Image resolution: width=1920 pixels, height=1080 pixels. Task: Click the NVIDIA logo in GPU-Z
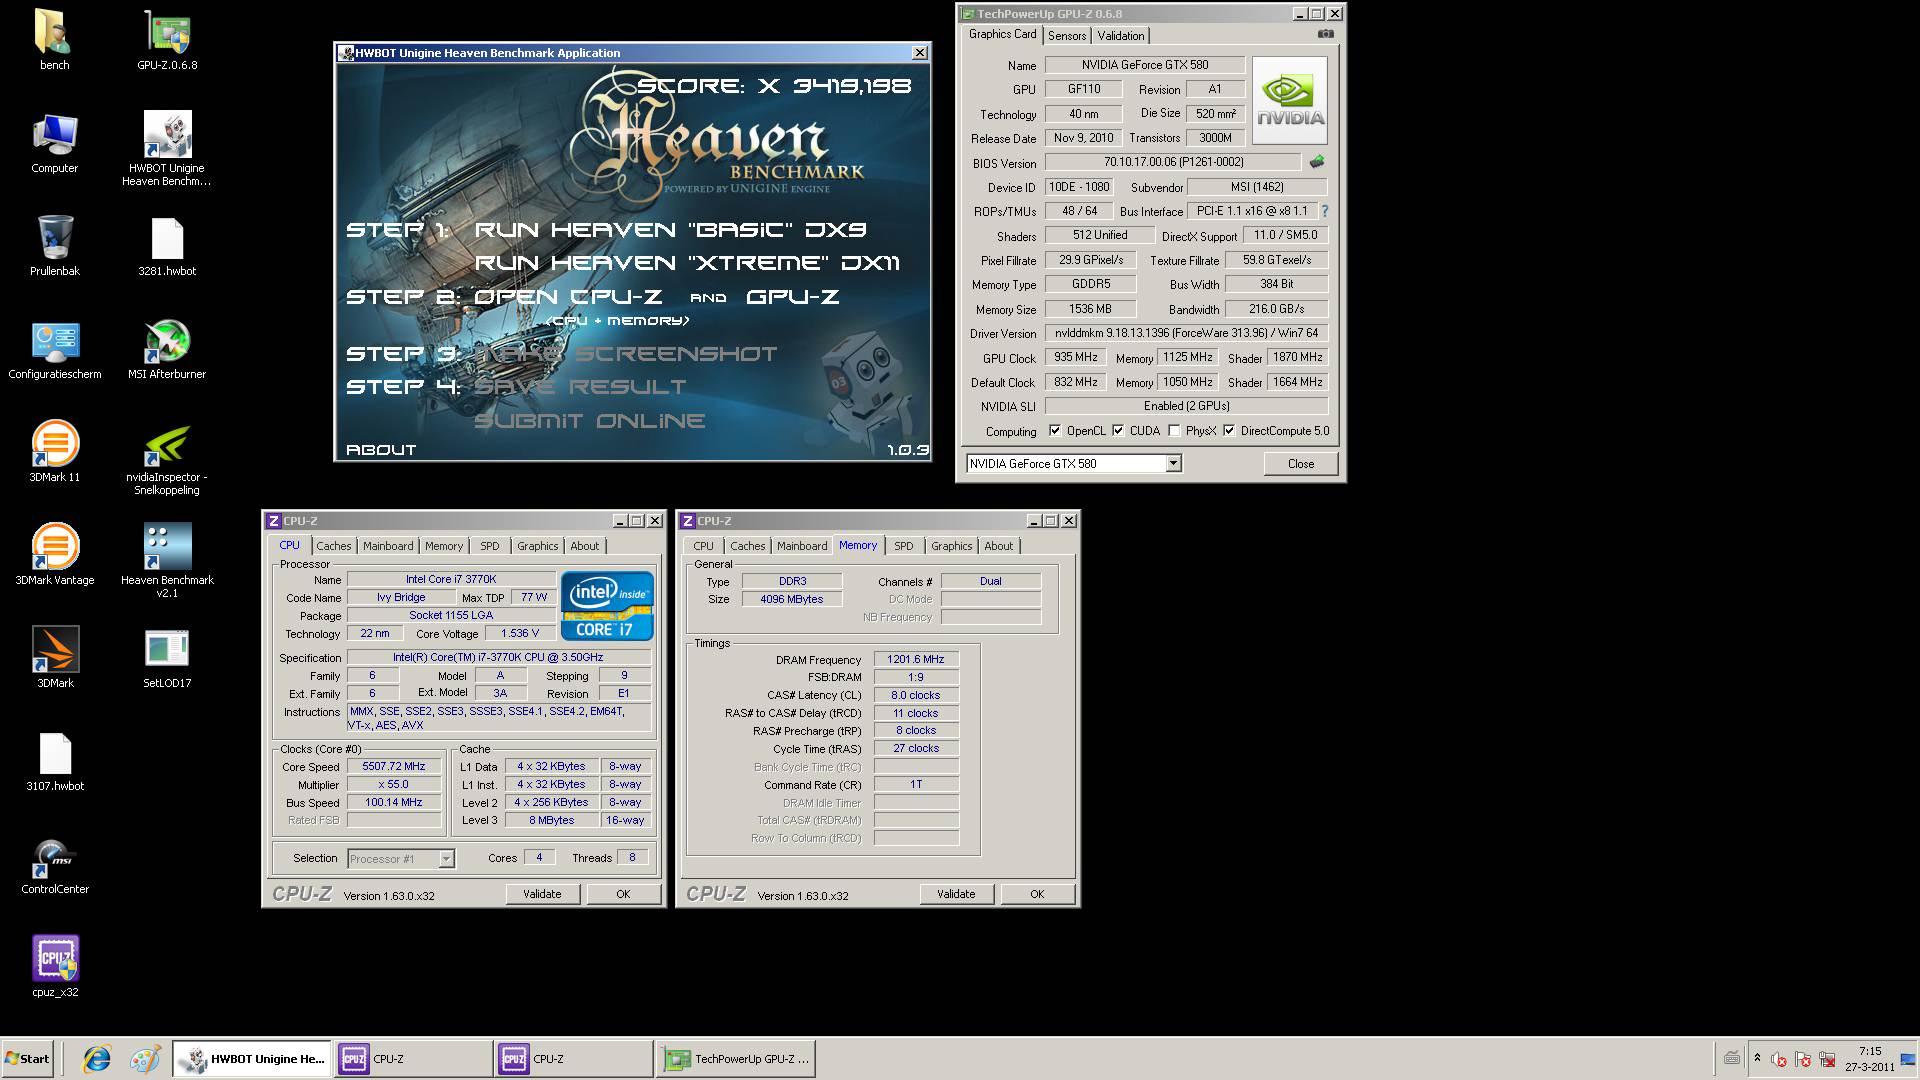[x=1290, y=100]
